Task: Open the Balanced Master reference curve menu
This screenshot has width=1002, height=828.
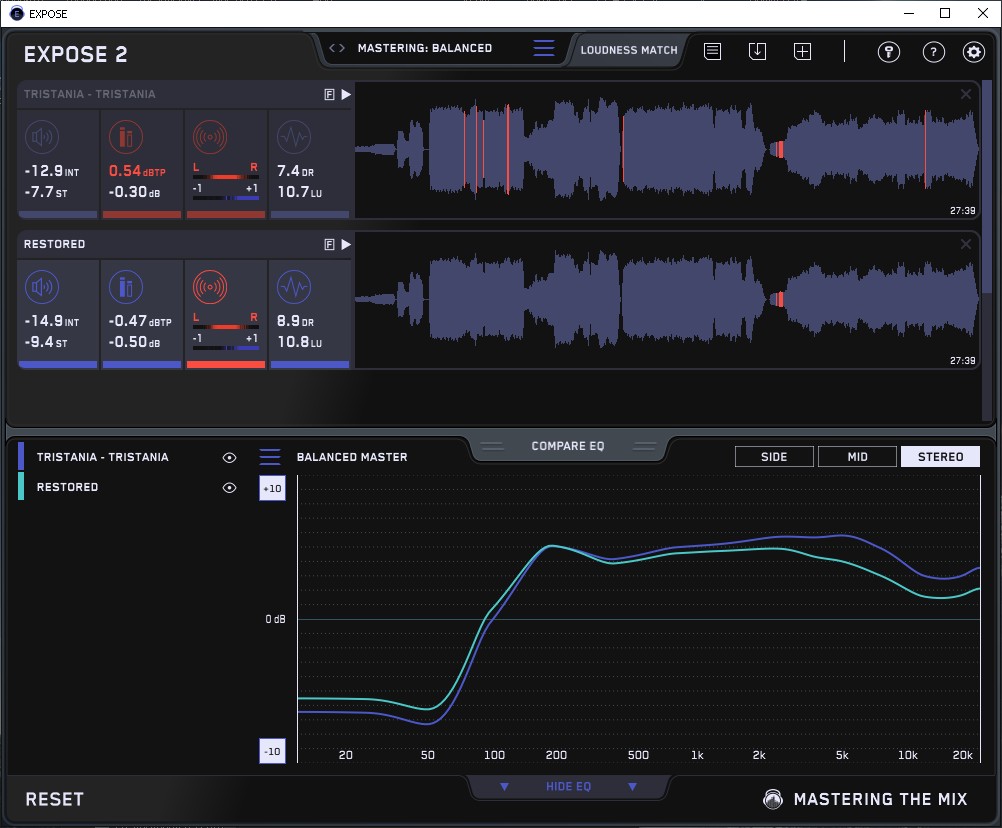Action: coord(270,457)
